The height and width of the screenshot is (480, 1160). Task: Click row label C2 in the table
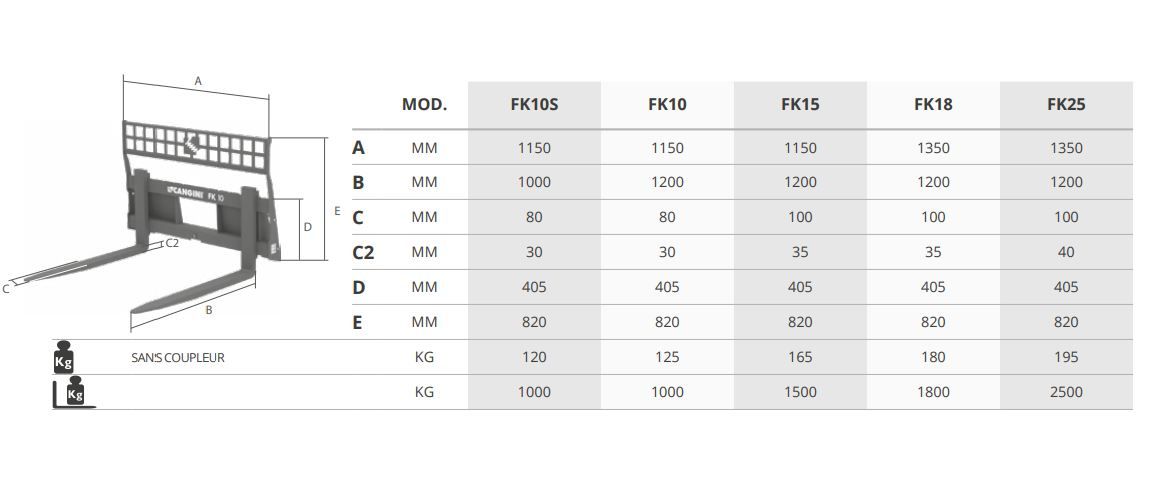pyautogui.click(x=363, y=252)
